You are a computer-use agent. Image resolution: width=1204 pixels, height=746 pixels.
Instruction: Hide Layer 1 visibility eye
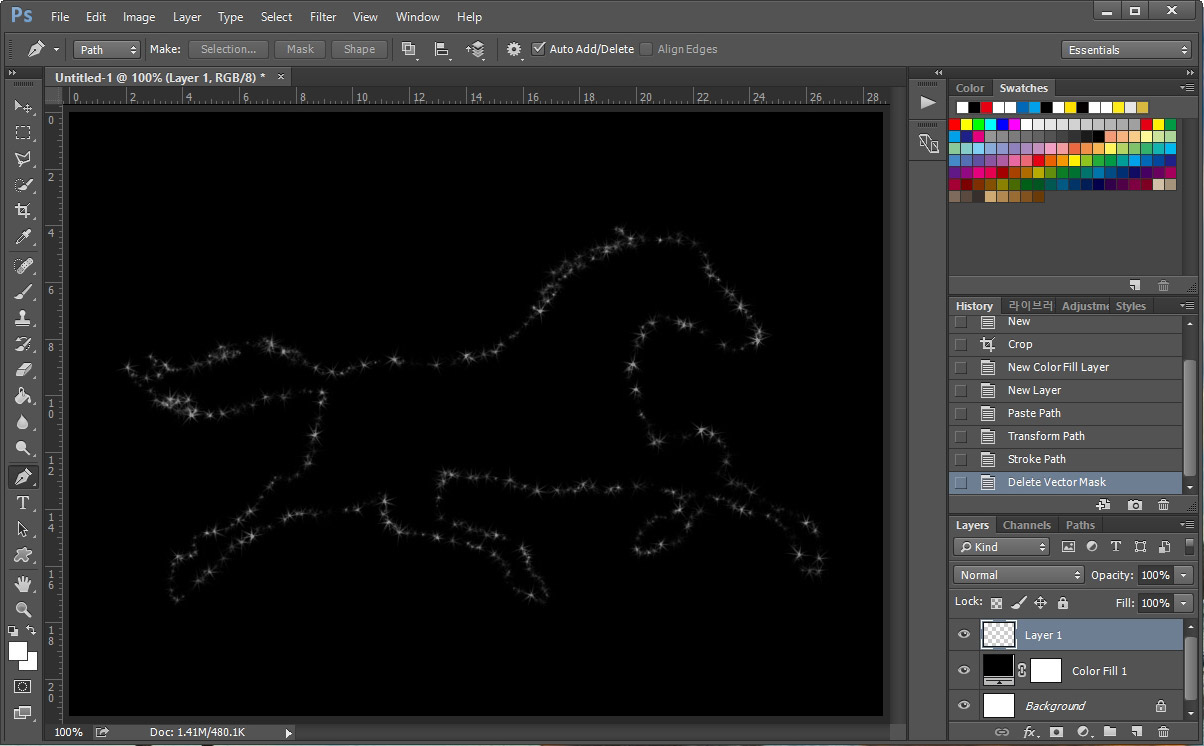tap(964, 634)
